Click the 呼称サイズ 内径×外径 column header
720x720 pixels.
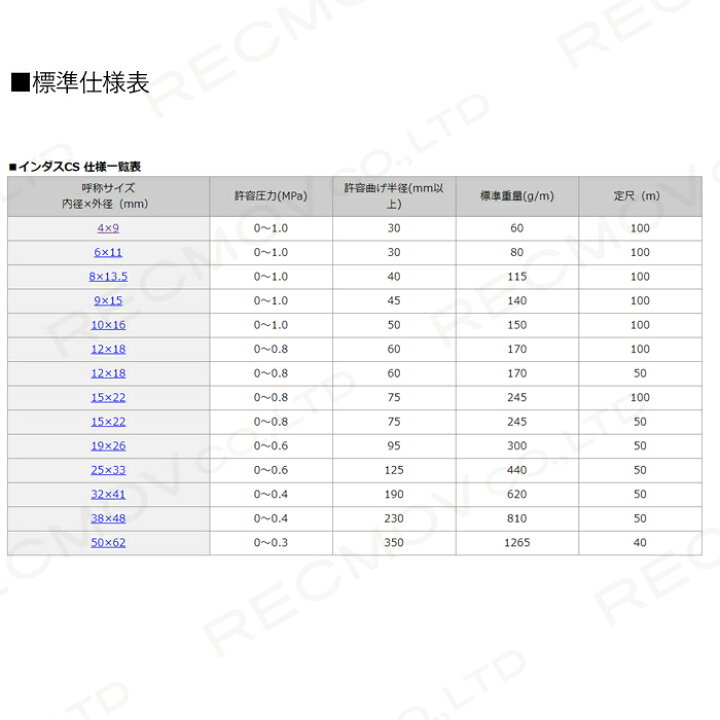[108, 196]
